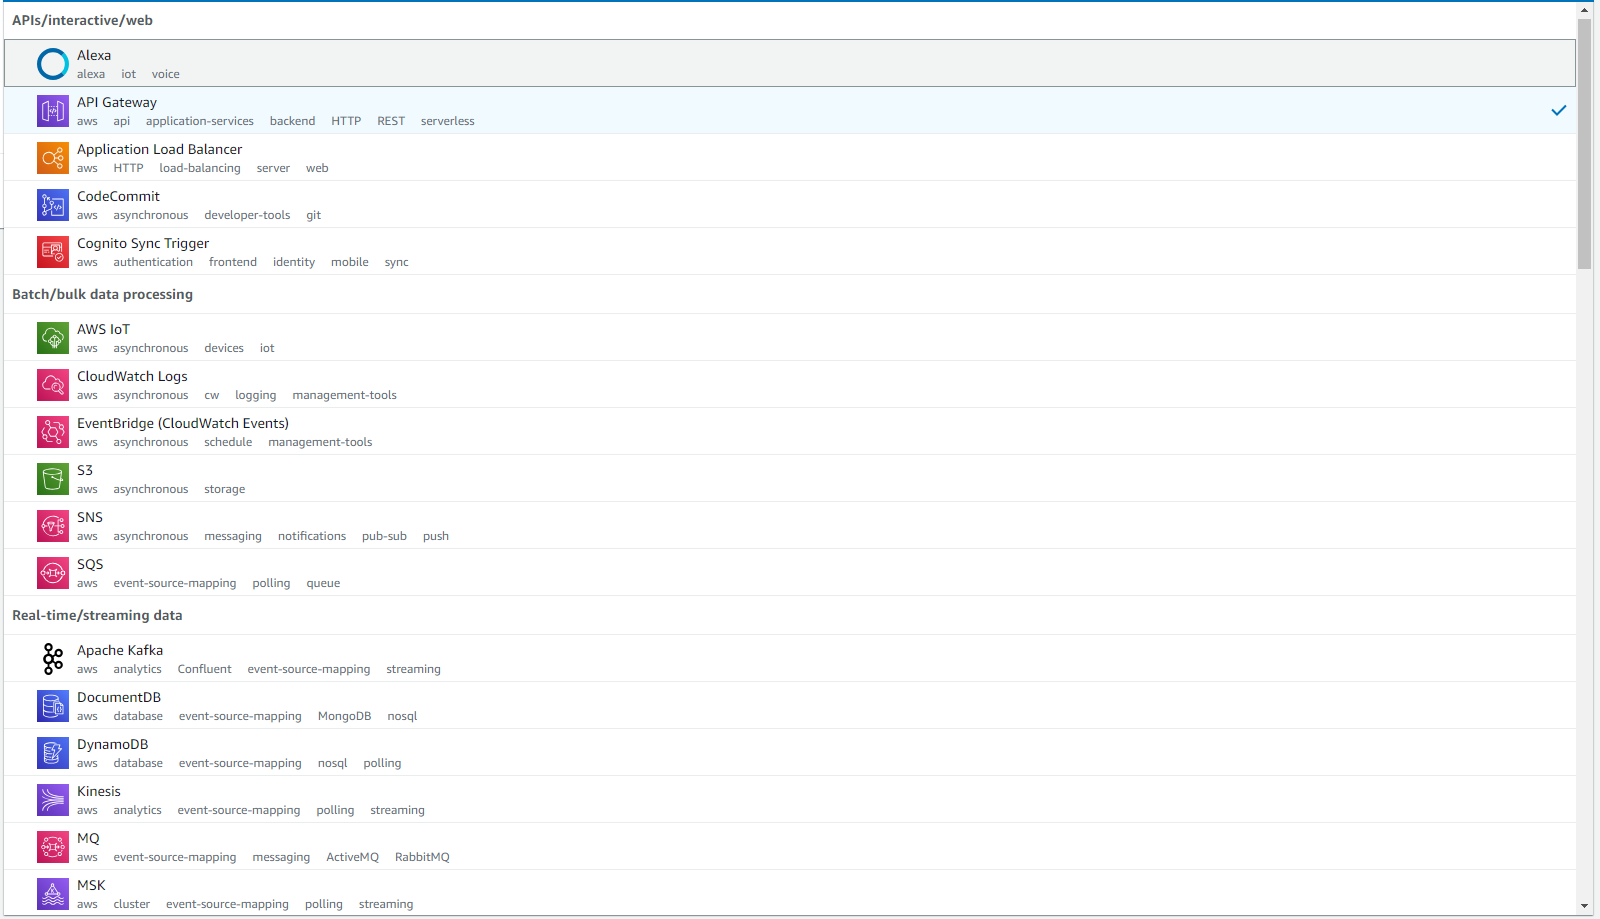Click the 'management-tools' tag under CloudWatch Logs

coord(344,395)
